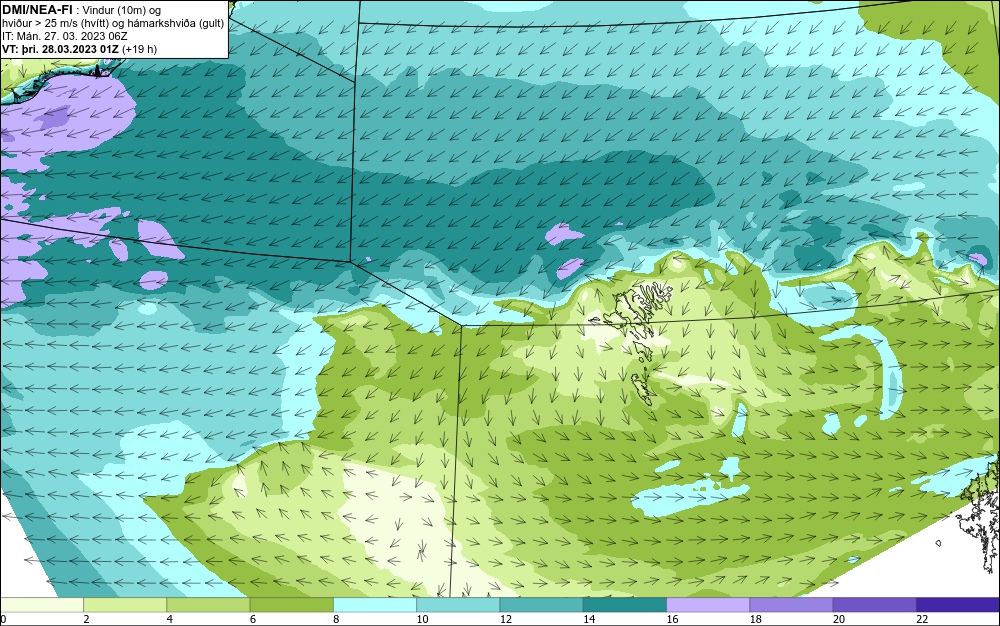Pick the 12–14 m/s teal legend swatch
This screenshot has height=626, width=1000.
pyautogui.click(x=541, y=605)
